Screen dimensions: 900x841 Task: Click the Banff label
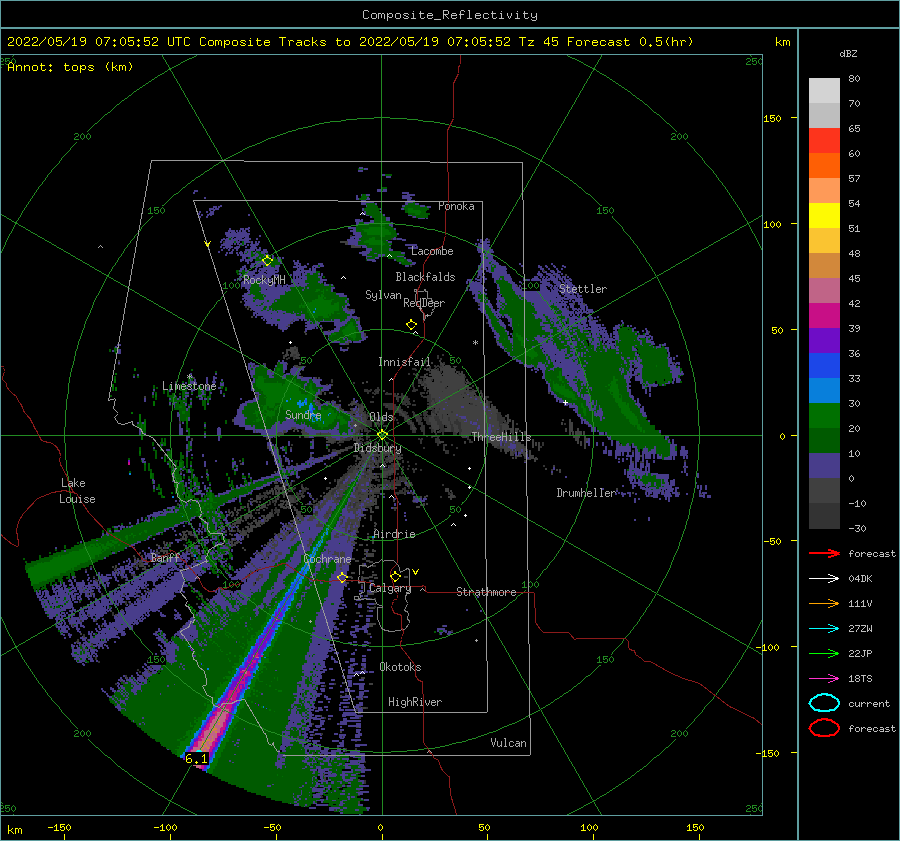coord(165,557)
